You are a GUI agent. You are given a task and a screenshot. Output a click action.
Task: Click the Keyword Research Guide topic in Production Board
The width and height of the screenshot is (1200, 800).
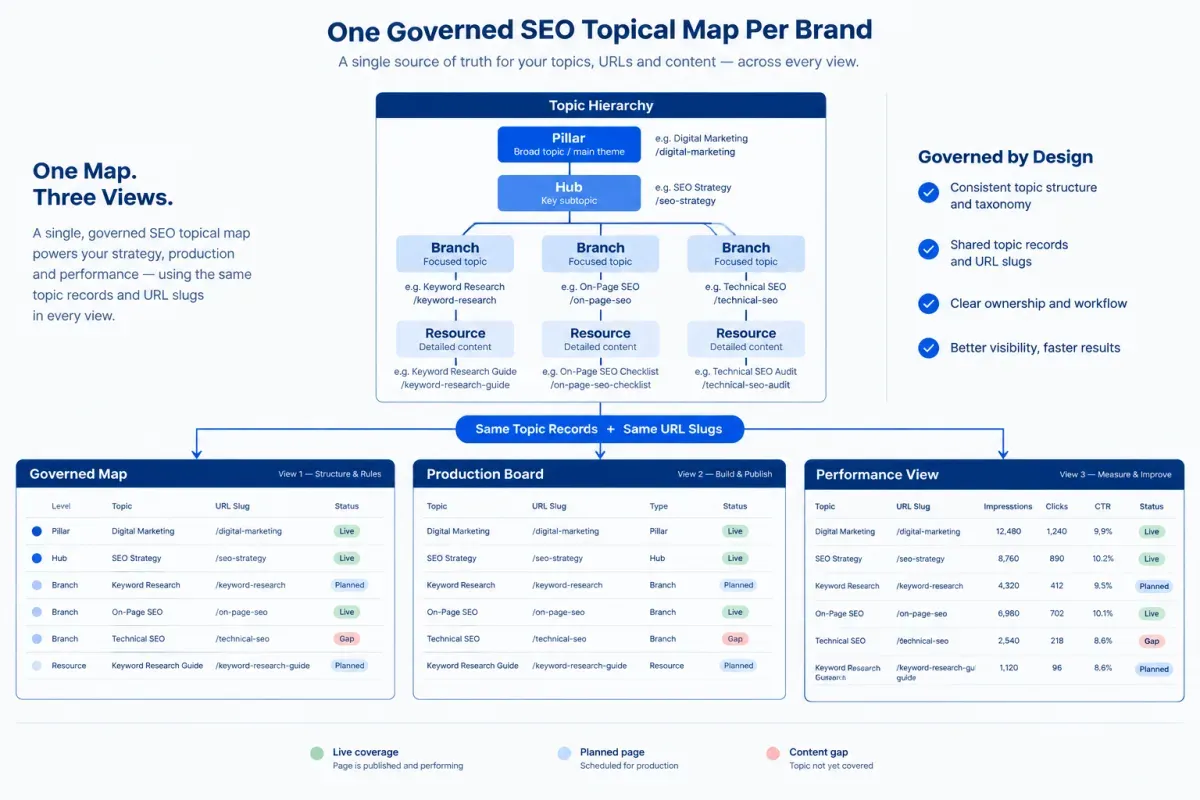point(472,665)
